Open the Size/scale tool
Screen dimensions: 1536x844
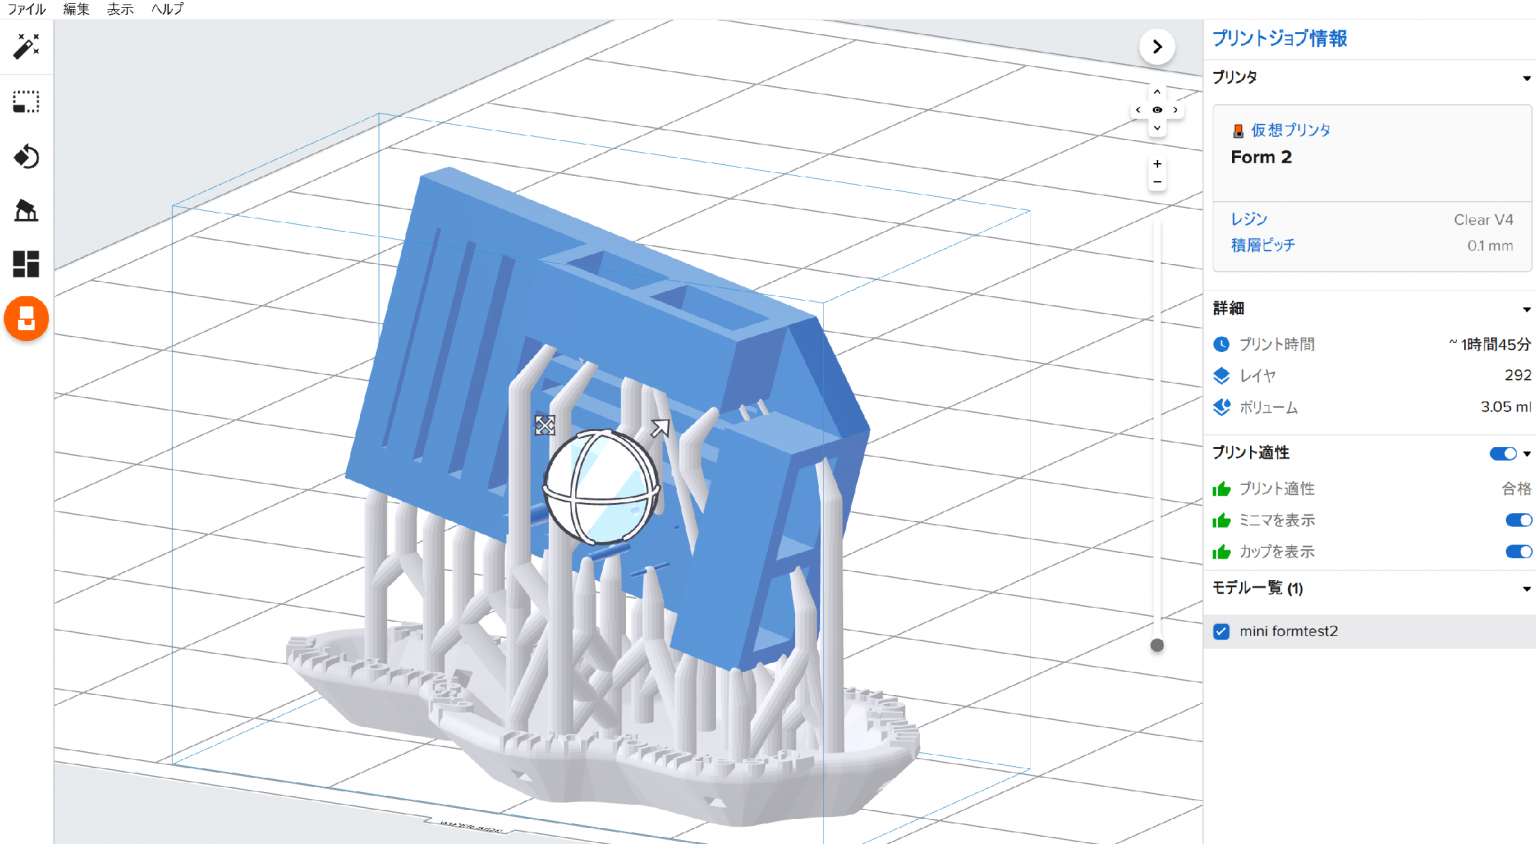click(x=25, y=101)
